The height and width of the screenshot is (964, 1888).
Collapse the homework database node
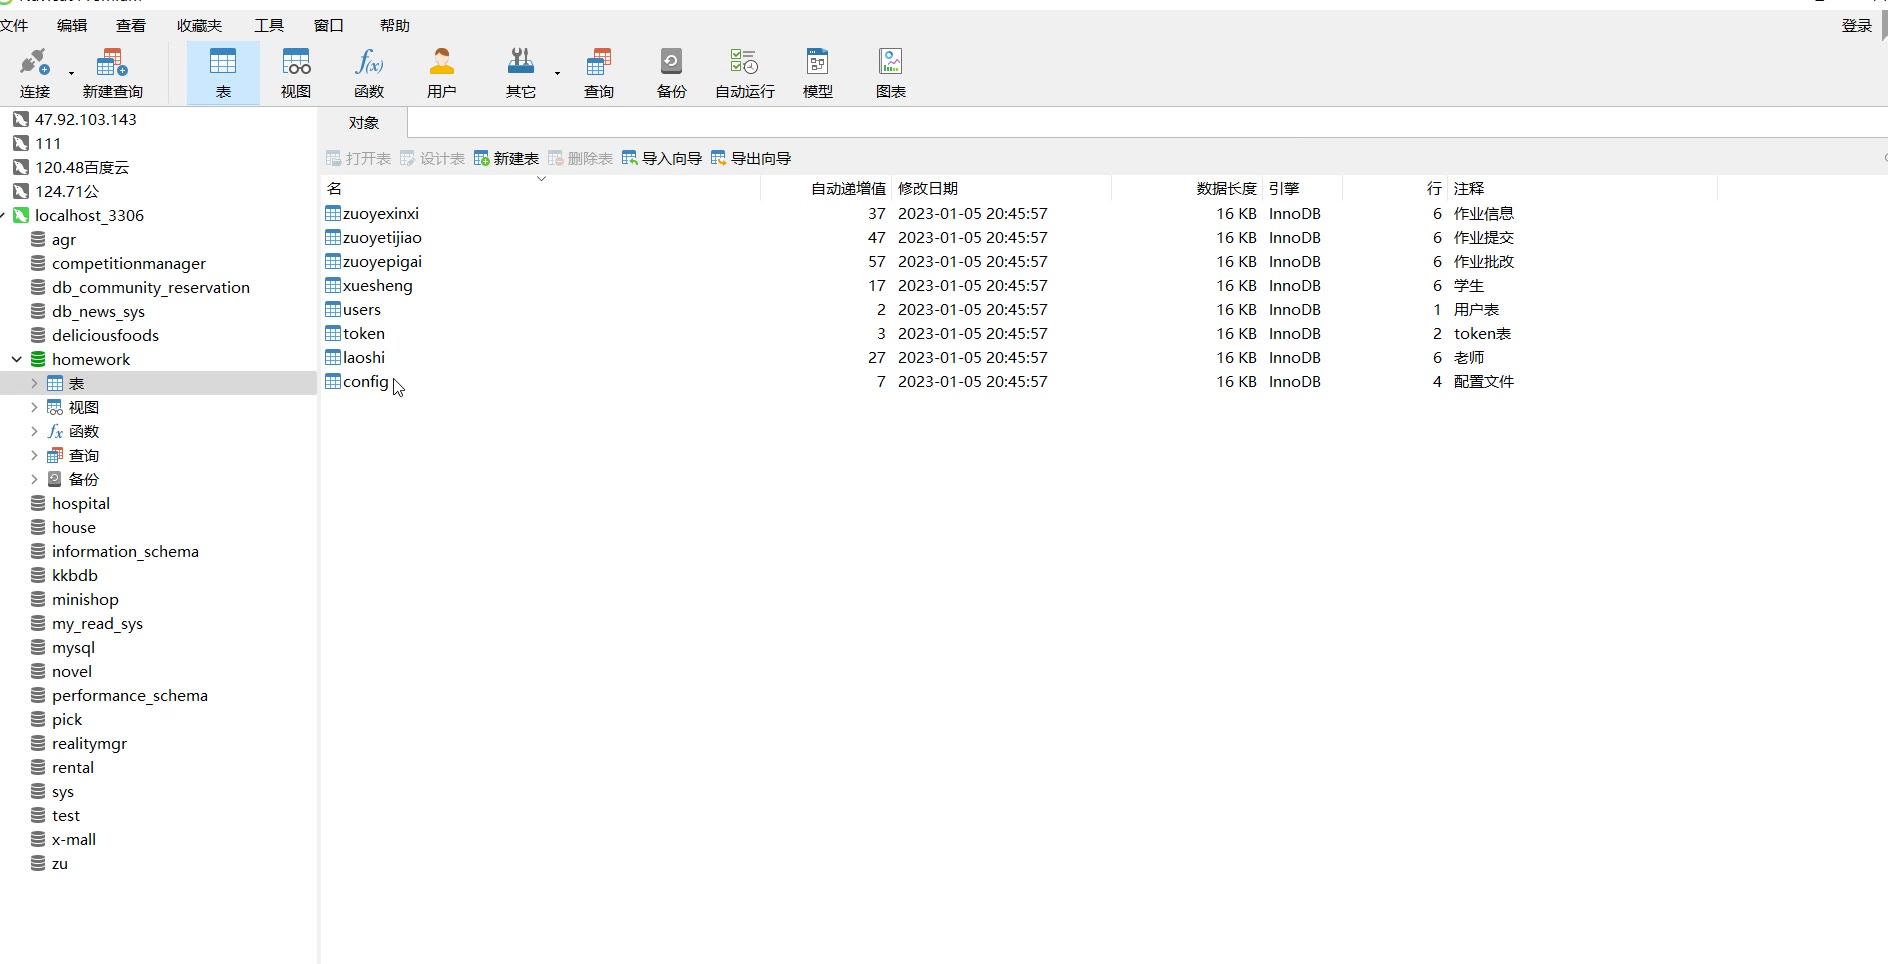pos(17,359)
